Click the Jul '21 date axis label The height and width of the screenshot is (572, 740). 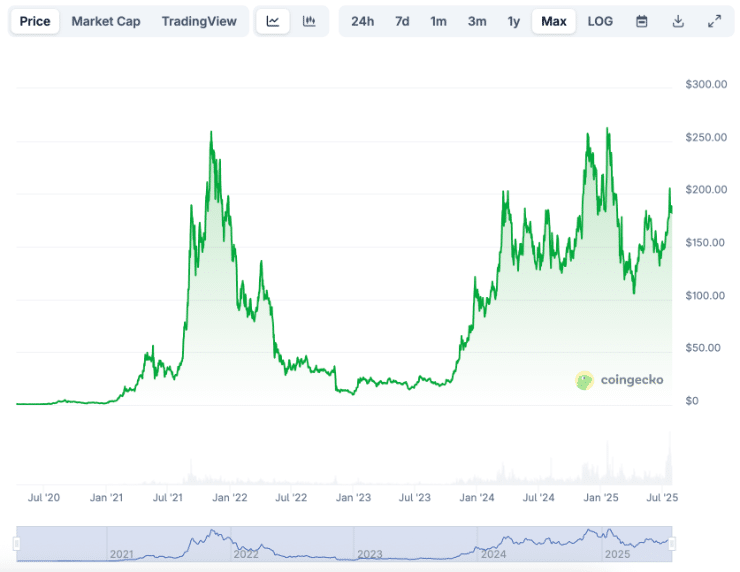(168, 497)
